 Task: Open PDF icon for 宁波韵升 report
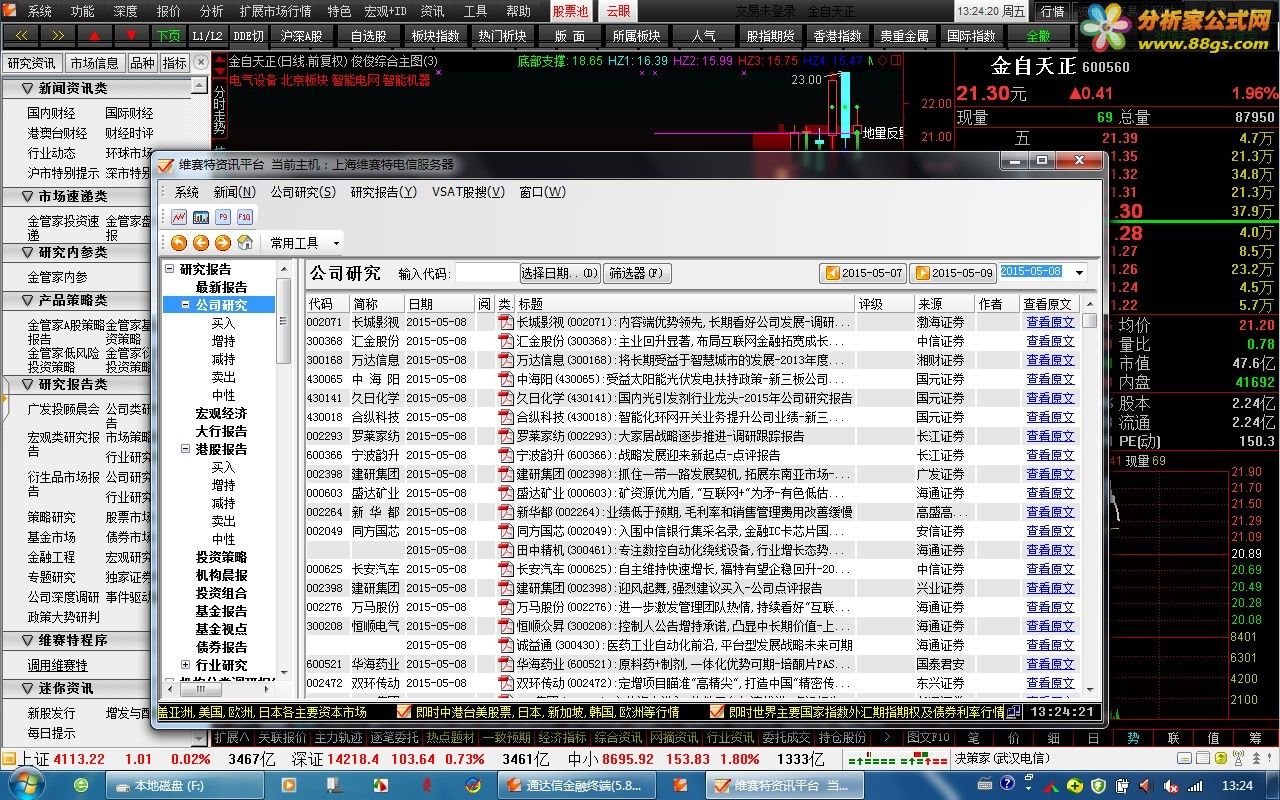click(506, 455)
